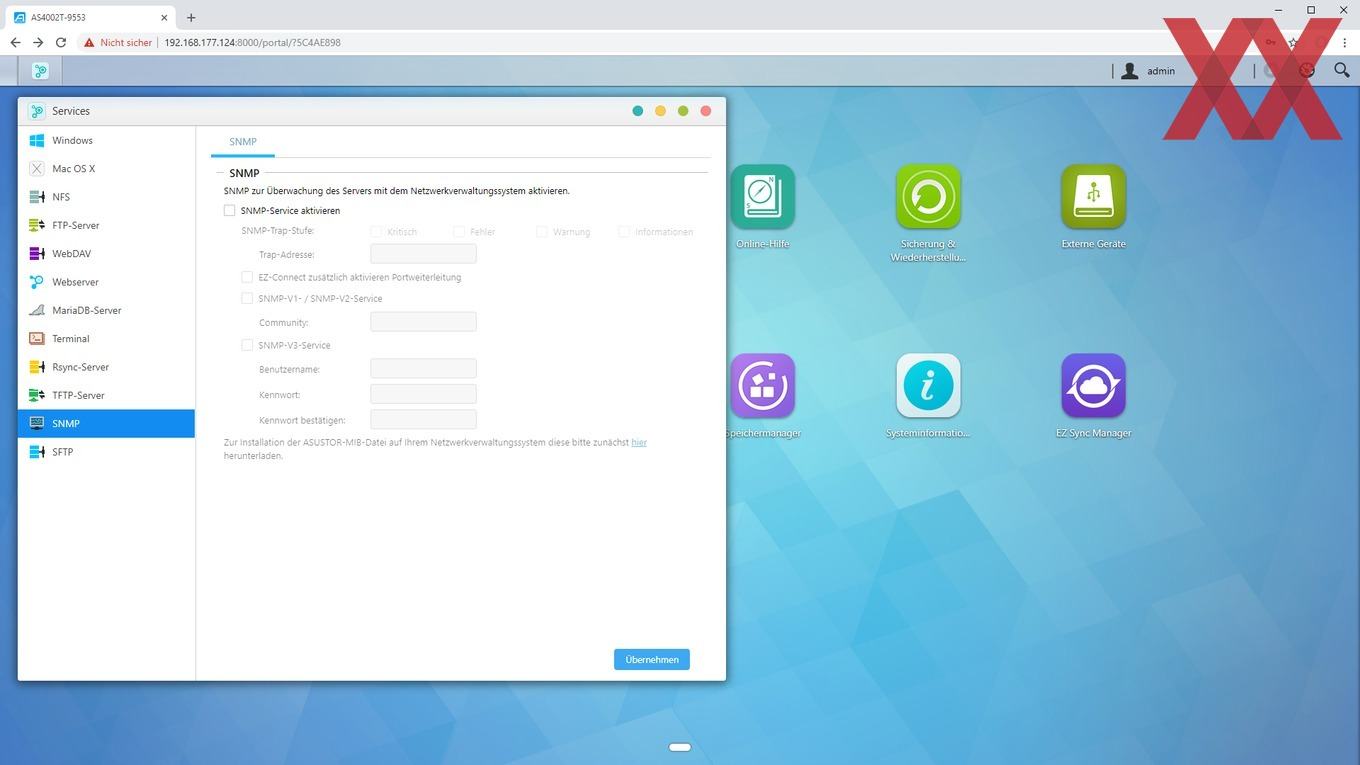Open the Services taskbar button in ADM top bar
Screen dimensions: 1360x765
[x=40, y=71]
